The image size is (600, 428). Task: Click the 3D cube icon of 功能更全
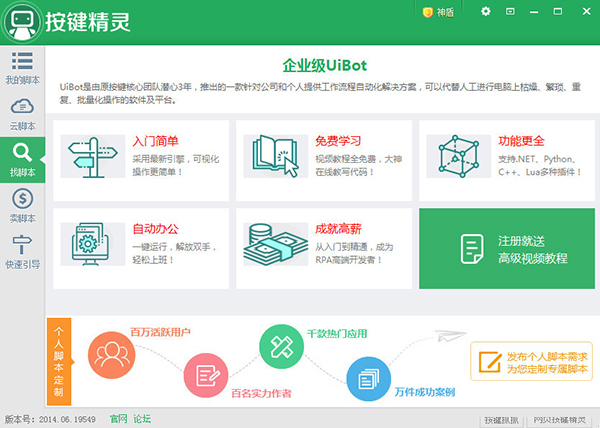(x=458, y=156)
